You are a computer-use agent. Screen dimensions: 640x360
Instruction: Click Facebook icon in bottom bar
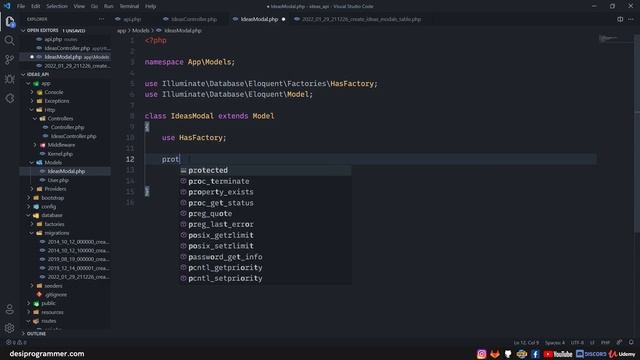535,354
